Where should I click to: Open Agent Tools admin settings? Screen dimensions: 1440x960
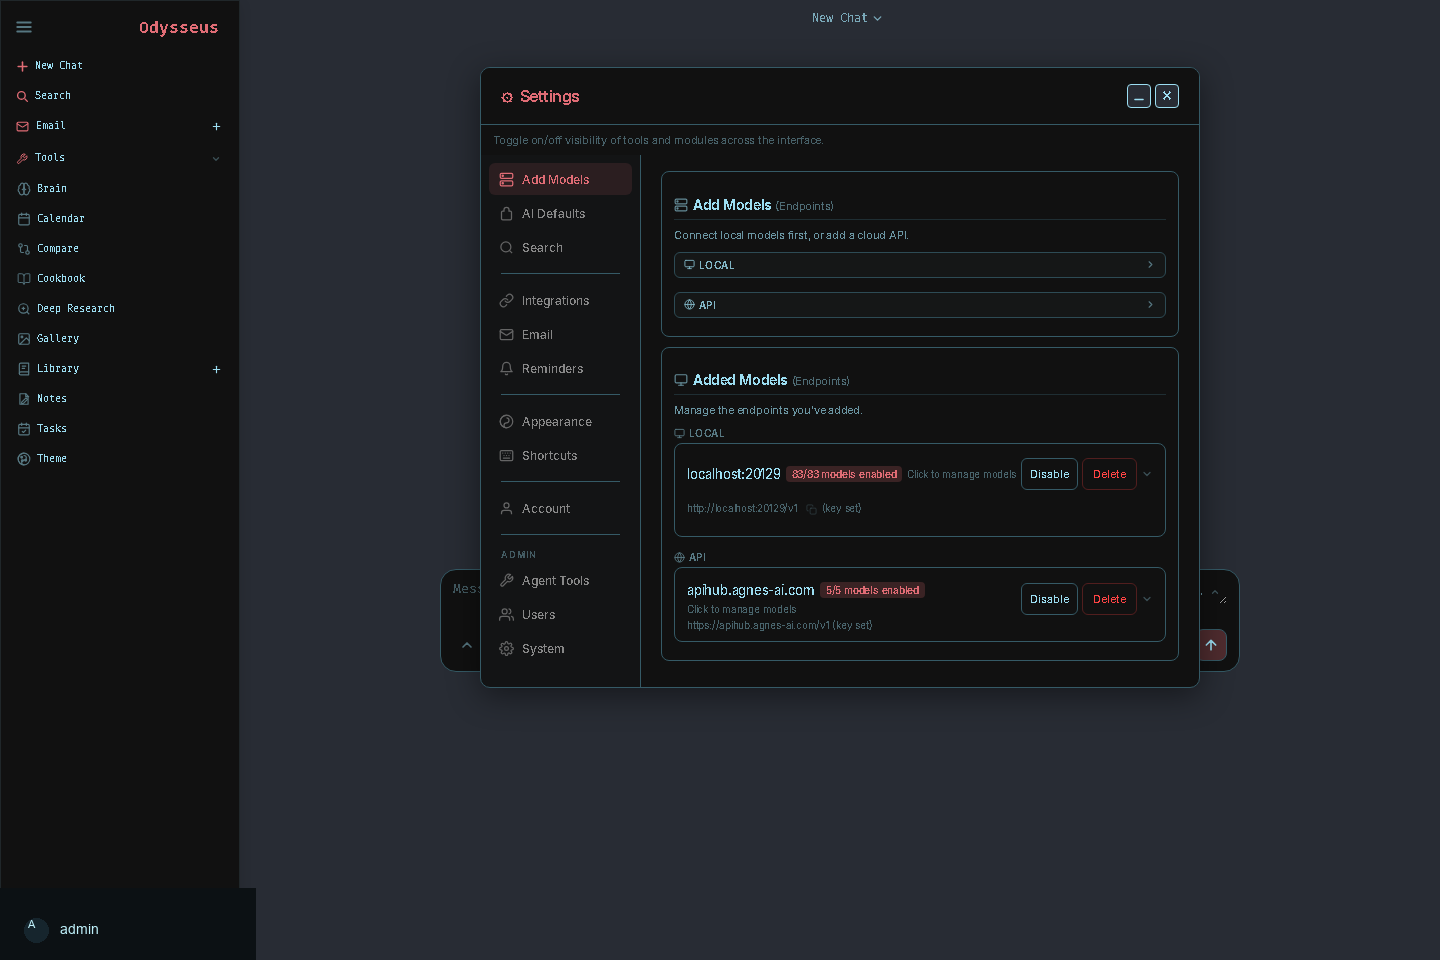click(560, 580)
